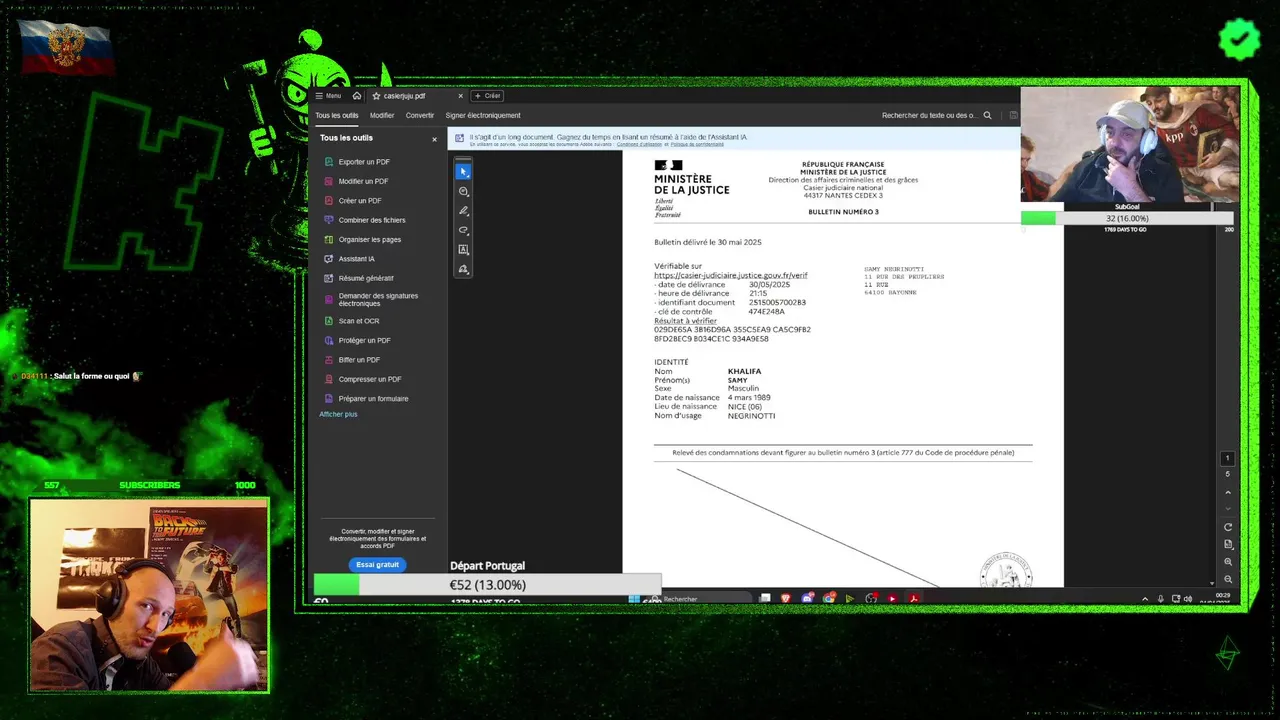
Task: Click the 'KHALIFA' name value
Action: (744, 371)
